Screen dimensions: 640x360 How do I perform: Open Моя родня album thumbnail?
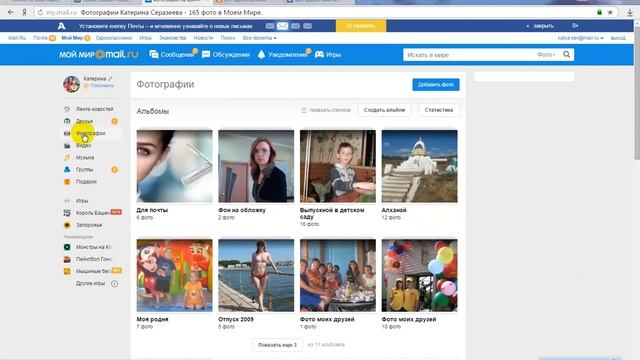pos(174,276)
